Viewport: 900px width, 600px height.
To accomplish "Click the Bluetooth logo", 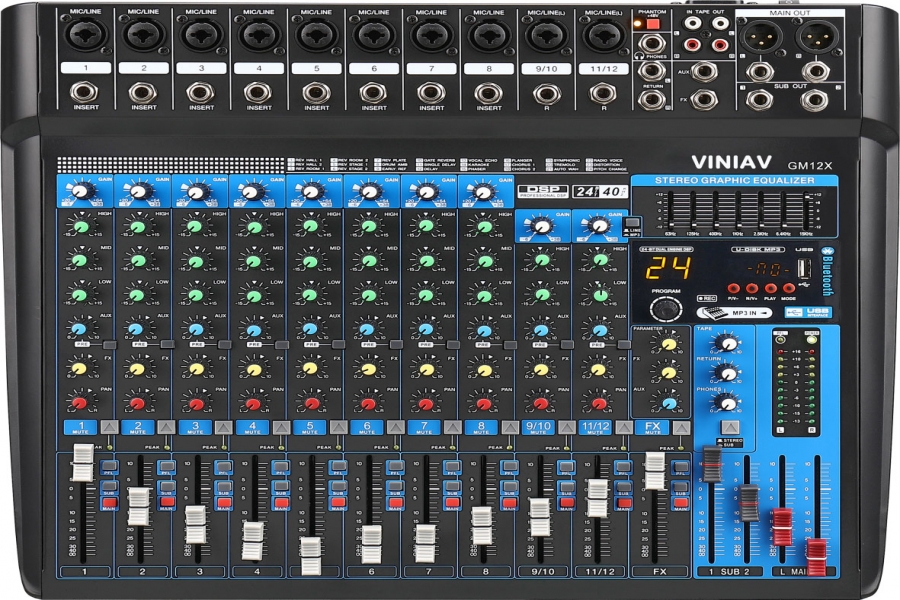I will pyautogui.click(x=827, y=270).
